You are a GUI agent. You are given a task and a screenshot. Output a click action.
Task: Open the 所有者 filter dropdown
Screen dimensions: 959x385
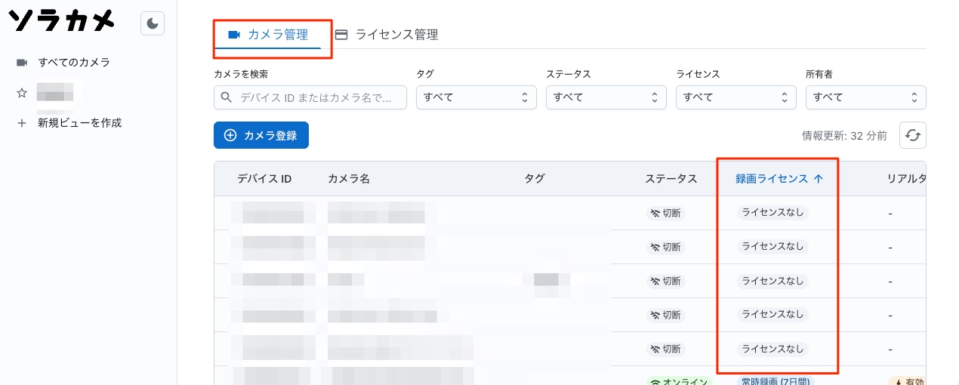(866, 97)
